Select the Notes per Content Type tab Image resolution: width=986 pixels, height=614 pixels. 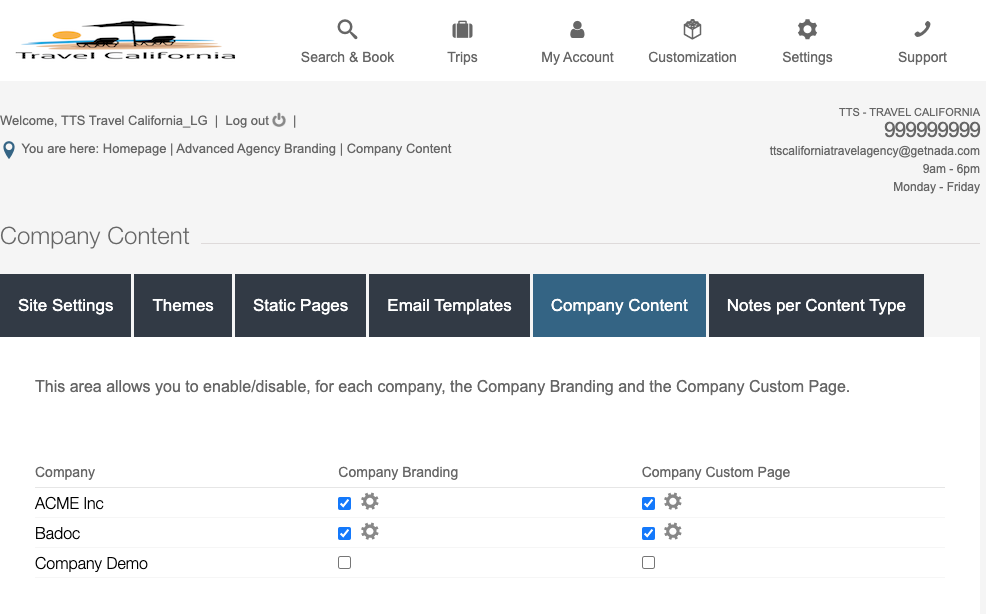816,306
